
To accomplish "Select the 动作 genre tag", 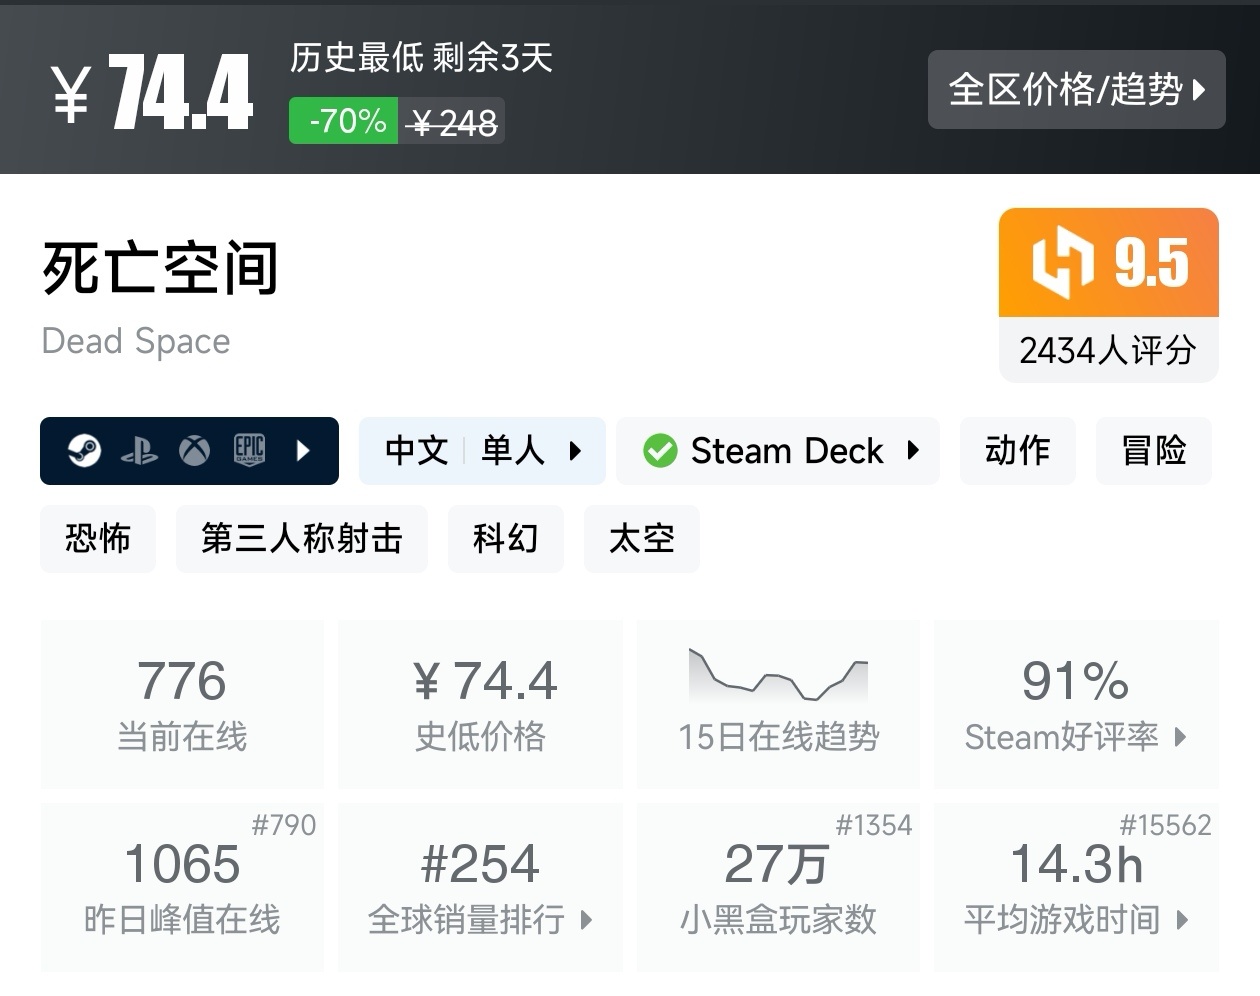I will click(x=1018, y=451).
